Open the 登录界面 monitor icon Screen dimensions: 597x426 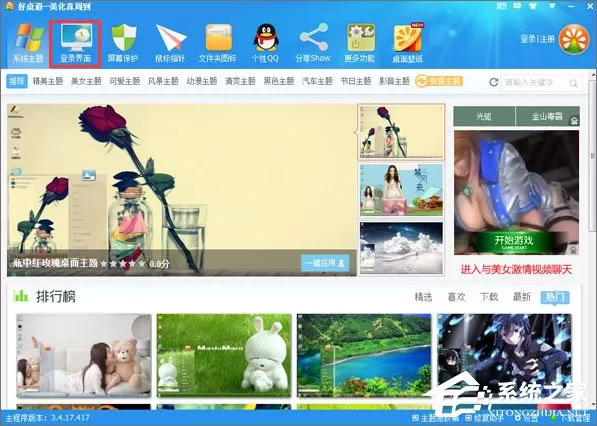(x=75, y=43)
